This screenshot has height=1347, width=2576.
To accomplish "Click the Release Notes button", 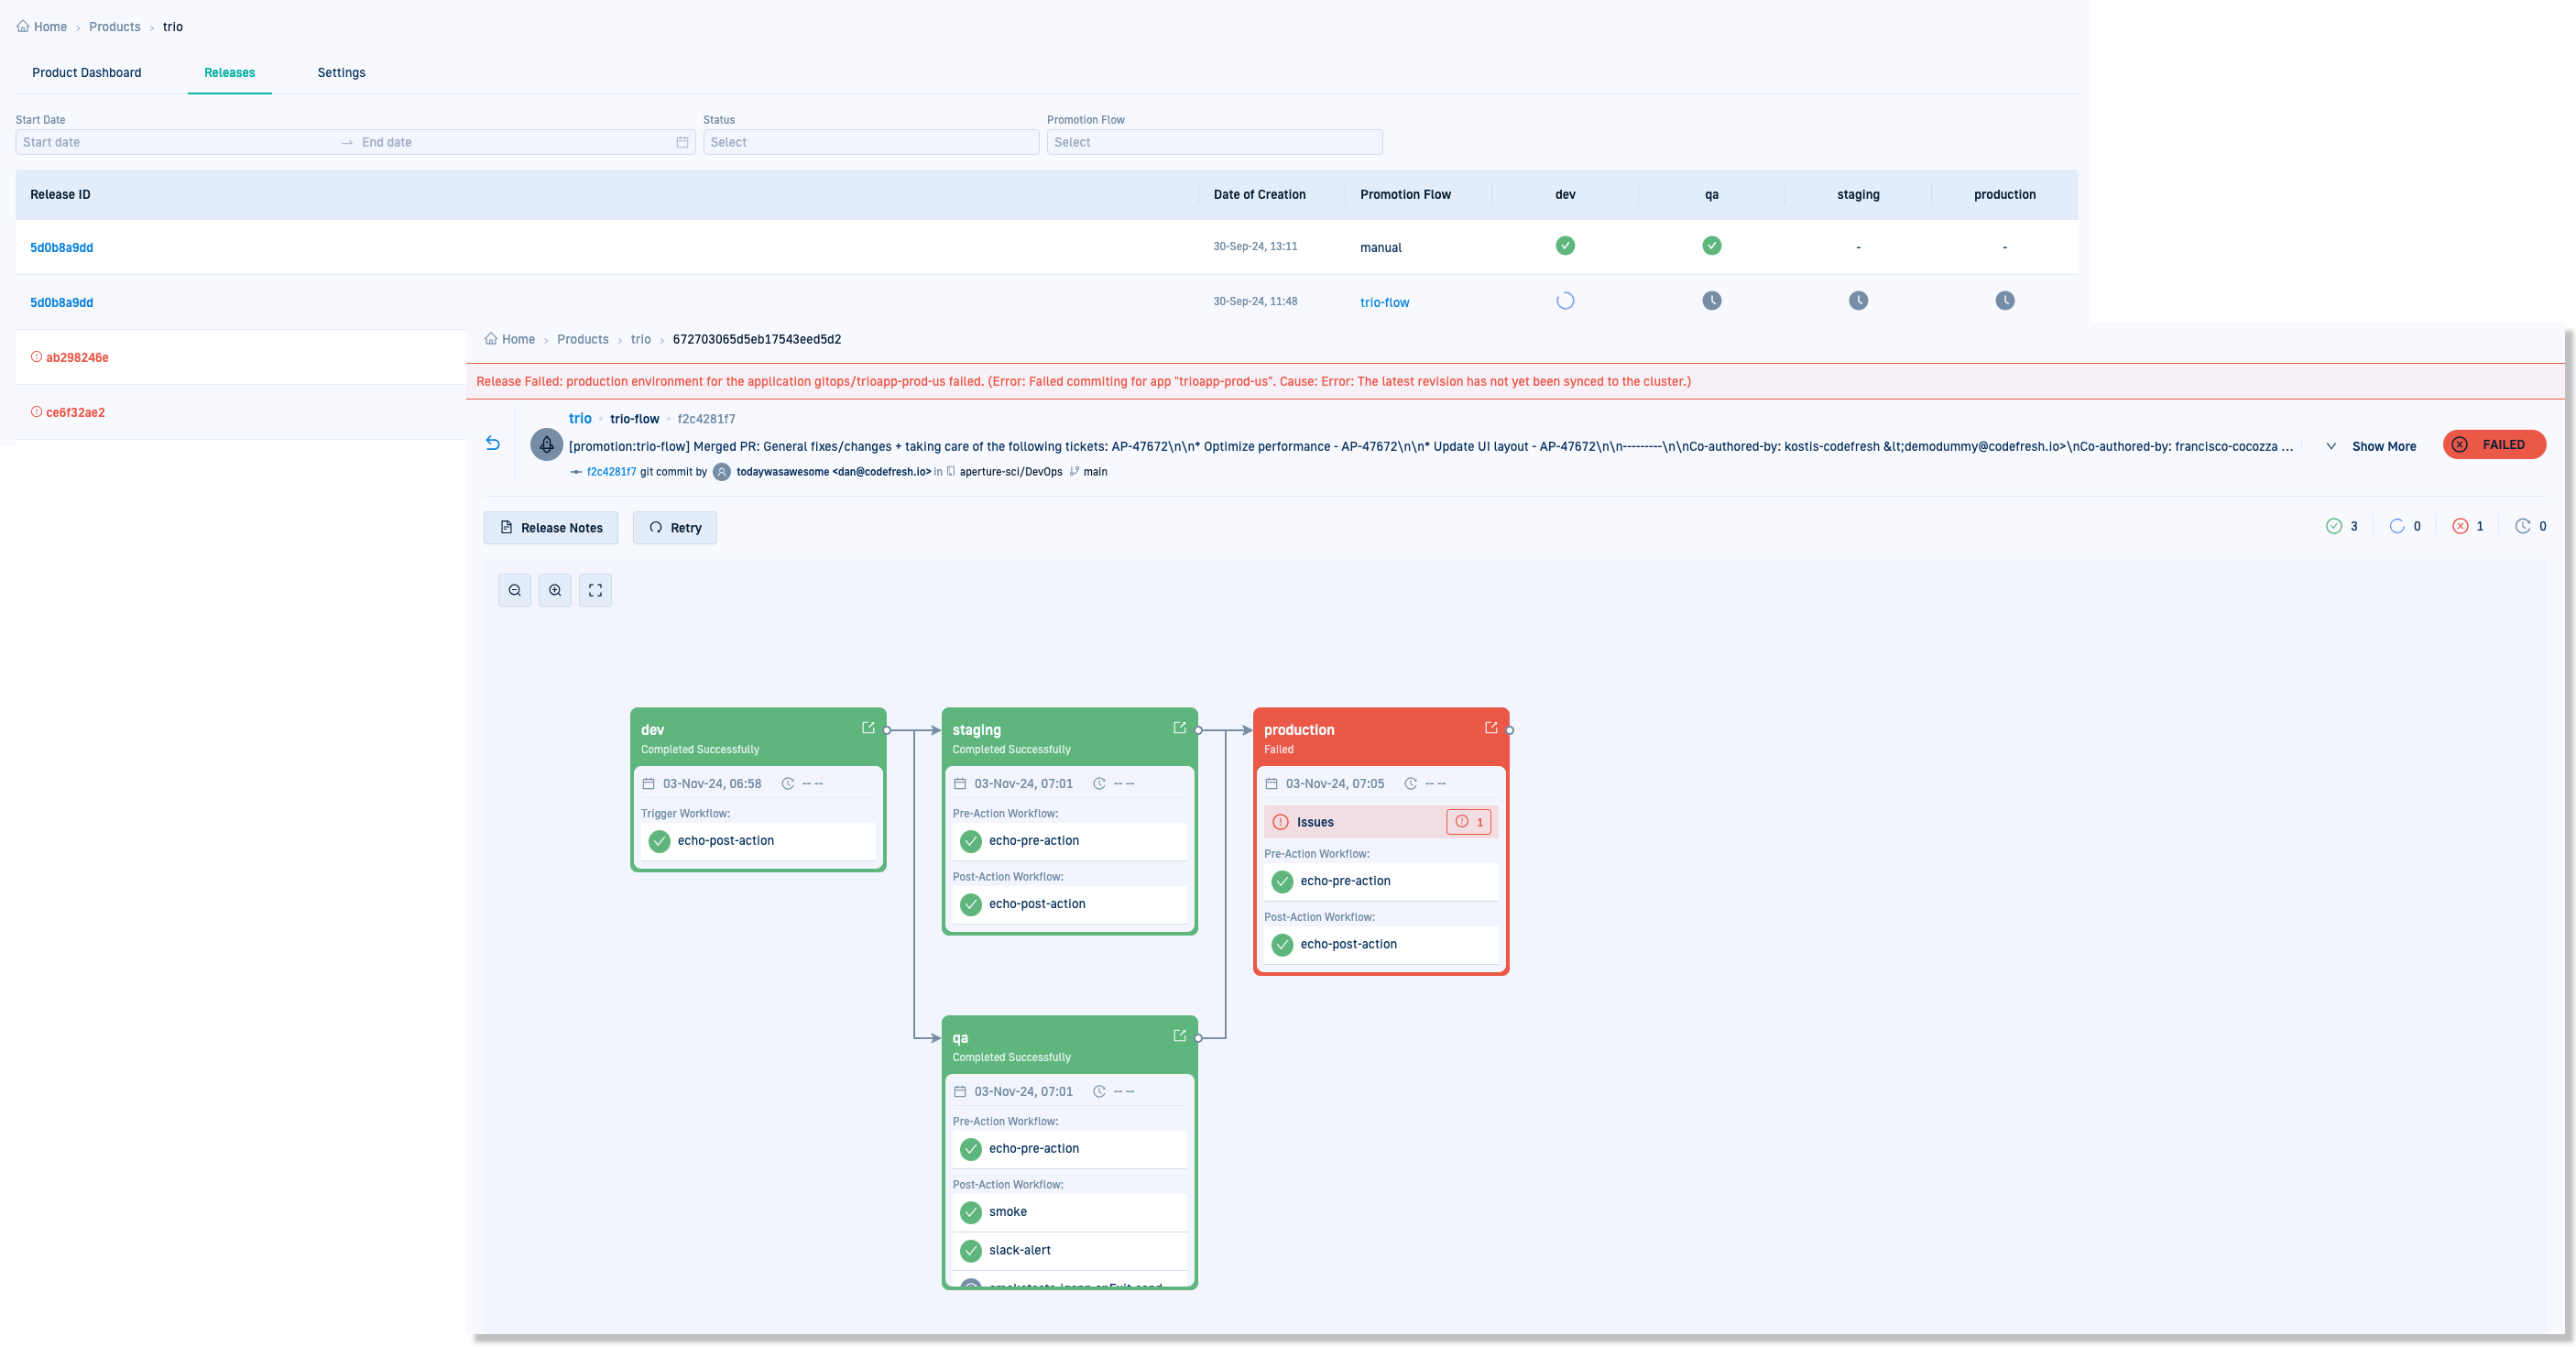I will (551, 527).
